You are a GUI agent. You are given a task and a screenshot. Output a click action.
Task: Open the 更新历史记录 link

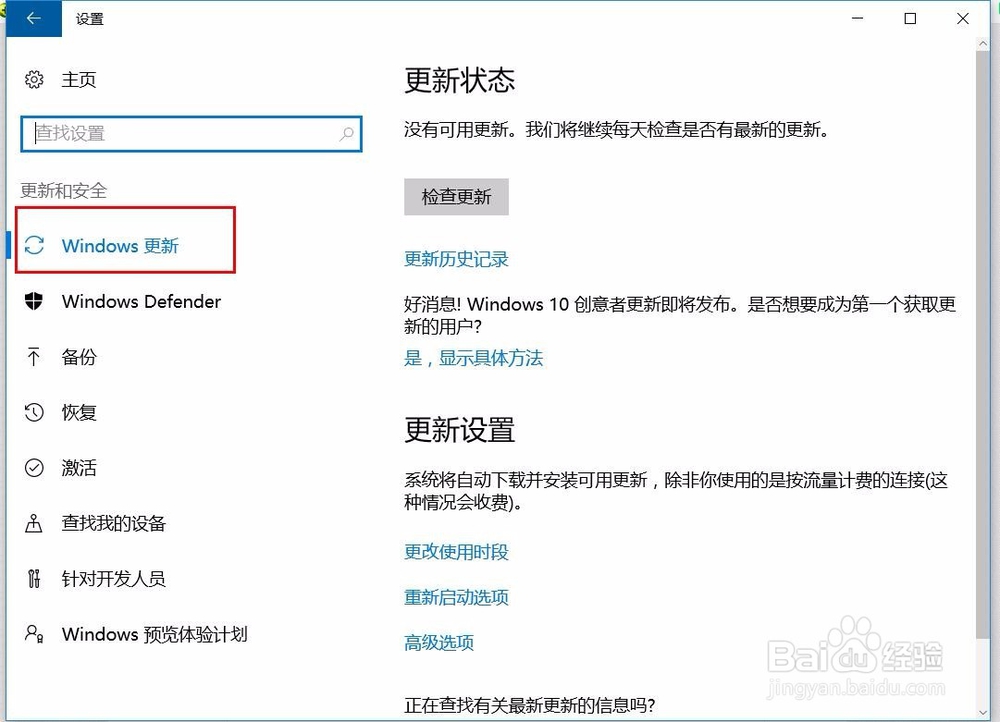[x=456, y=259]
